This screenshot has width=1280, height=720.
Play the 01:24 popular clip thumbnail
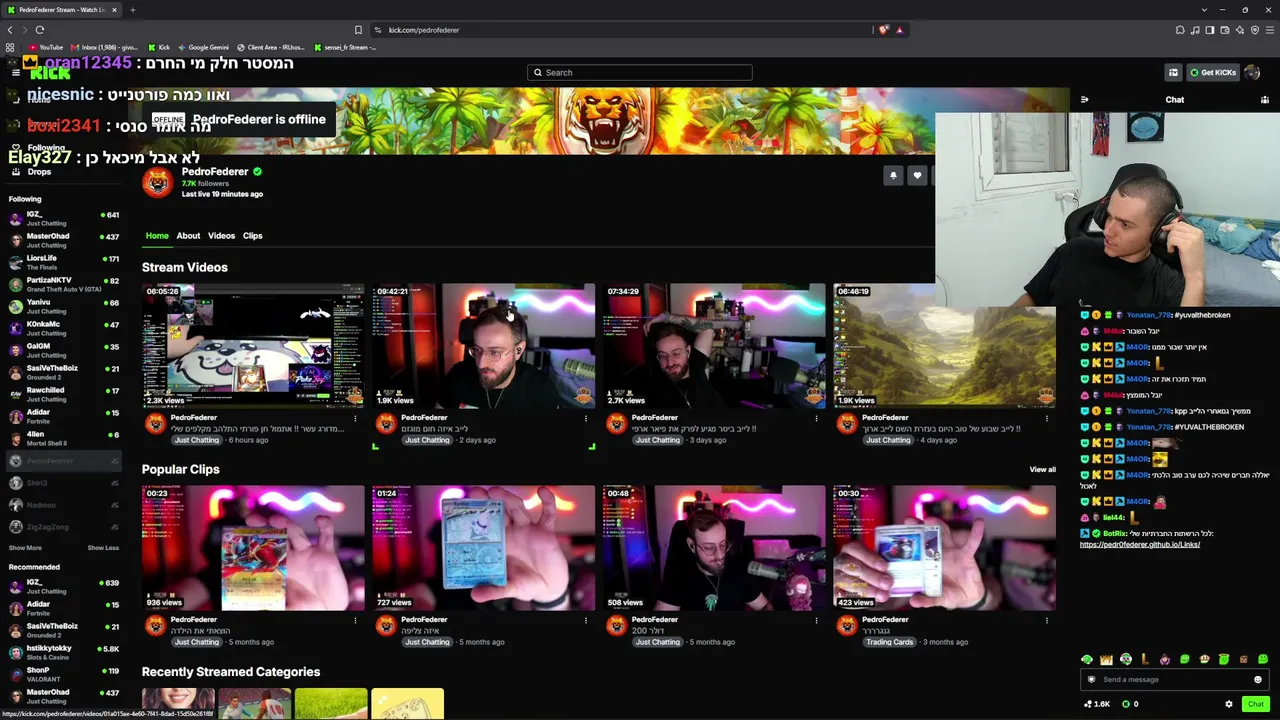click(484, 548)
